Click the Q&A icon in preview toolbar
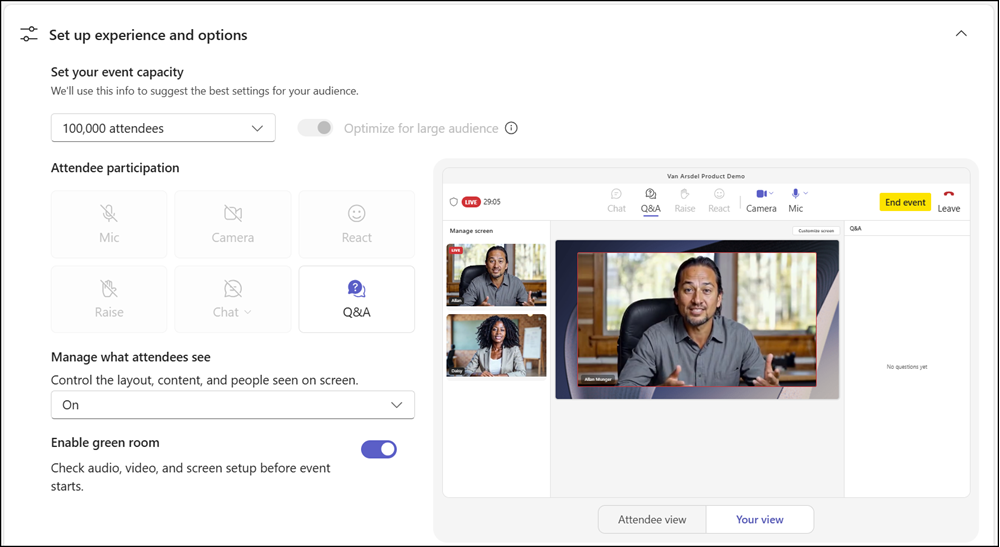 [x=651, y=194]
